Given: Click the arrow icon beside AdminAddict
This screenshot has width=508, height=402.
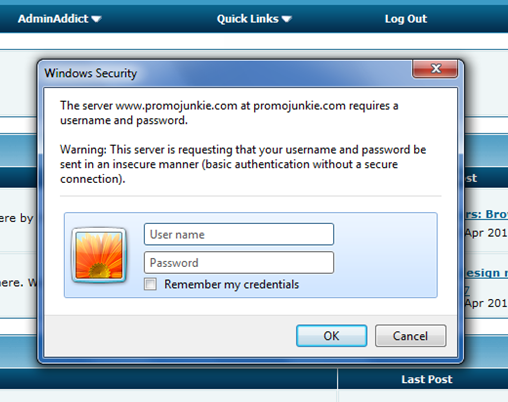Looking at the screenshot, I should 96,19.
